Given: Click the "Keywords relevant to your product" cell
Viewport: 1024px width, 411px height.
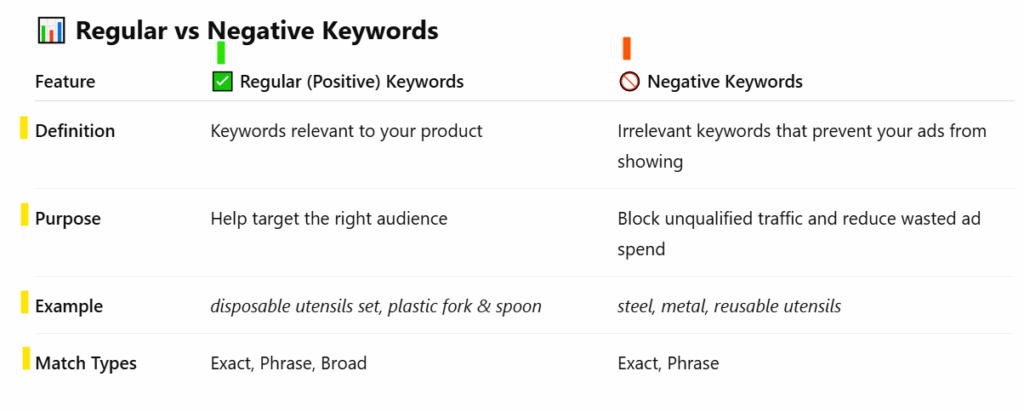Looking at the screenshot, I should 347,131.
